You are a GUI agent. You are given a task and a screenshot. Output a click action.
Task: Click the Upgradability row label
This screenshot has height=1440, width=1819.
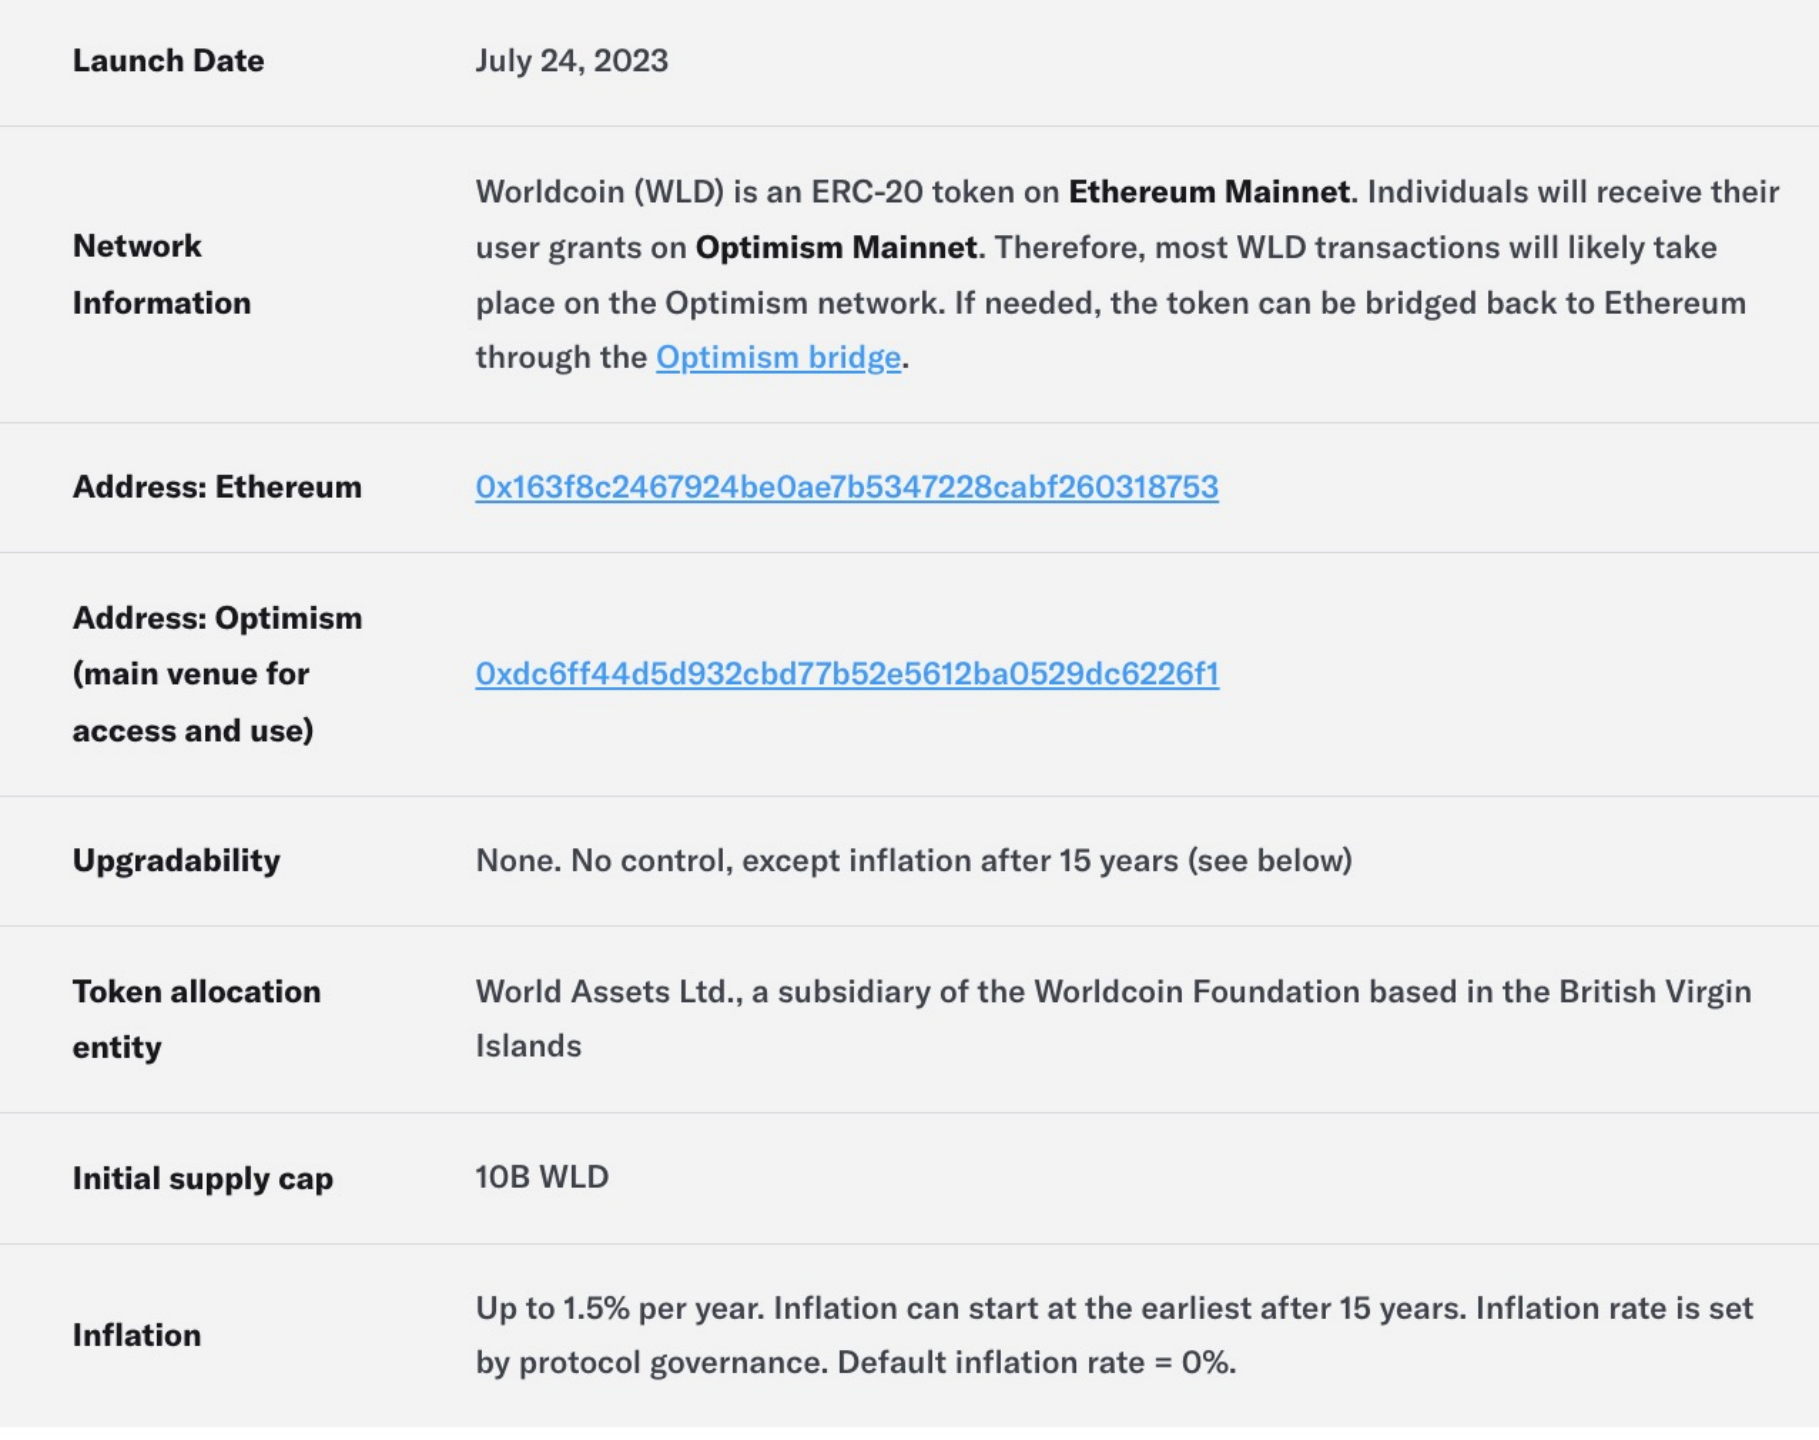176,861
